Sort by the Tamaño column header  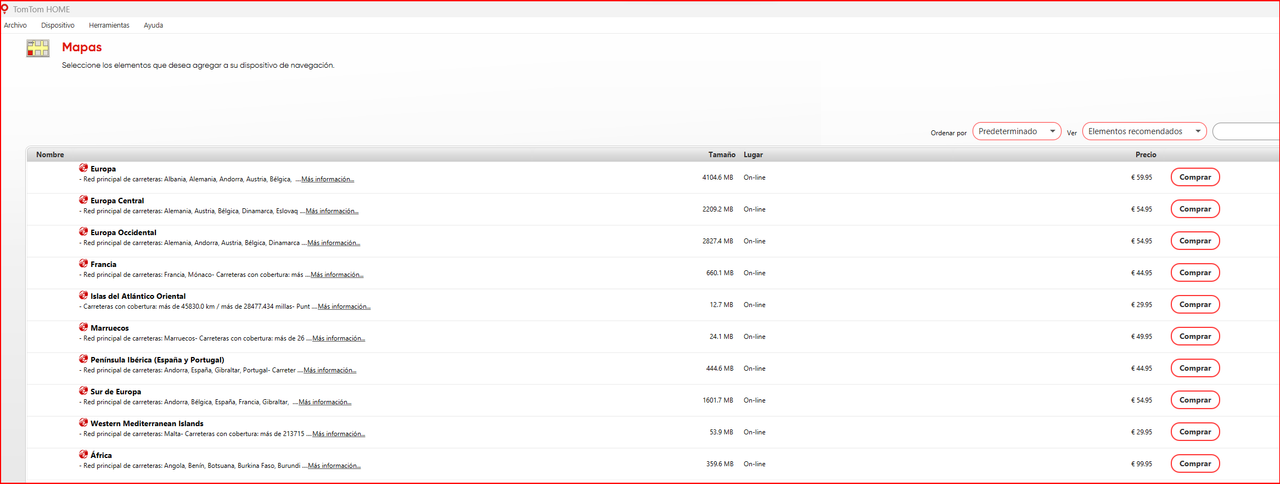click(722, 155)
